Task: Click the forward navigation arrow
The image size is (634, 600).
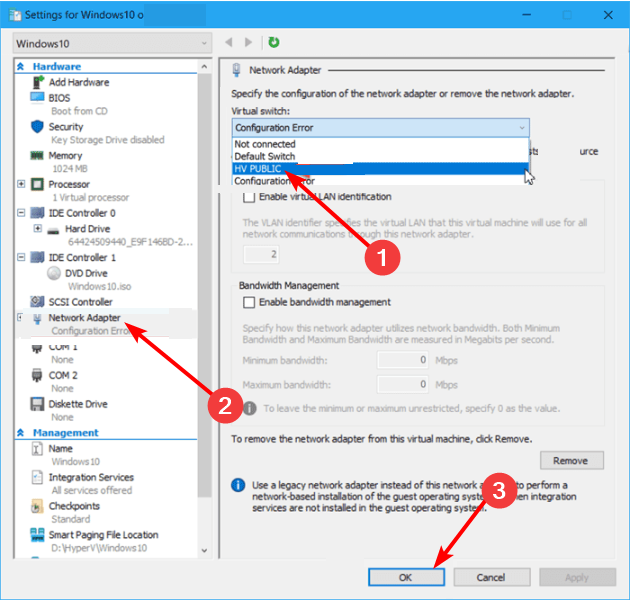Action: [248, 42]
